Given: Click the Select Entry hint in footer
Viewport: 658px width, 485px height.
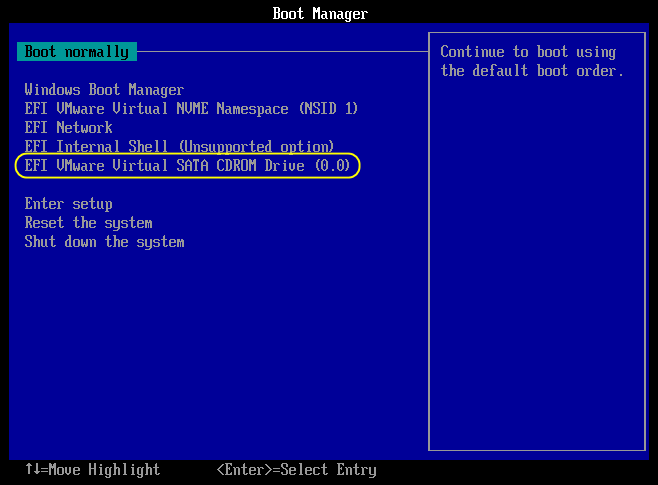Looking at the screenshot, I should tap(328, 470).
